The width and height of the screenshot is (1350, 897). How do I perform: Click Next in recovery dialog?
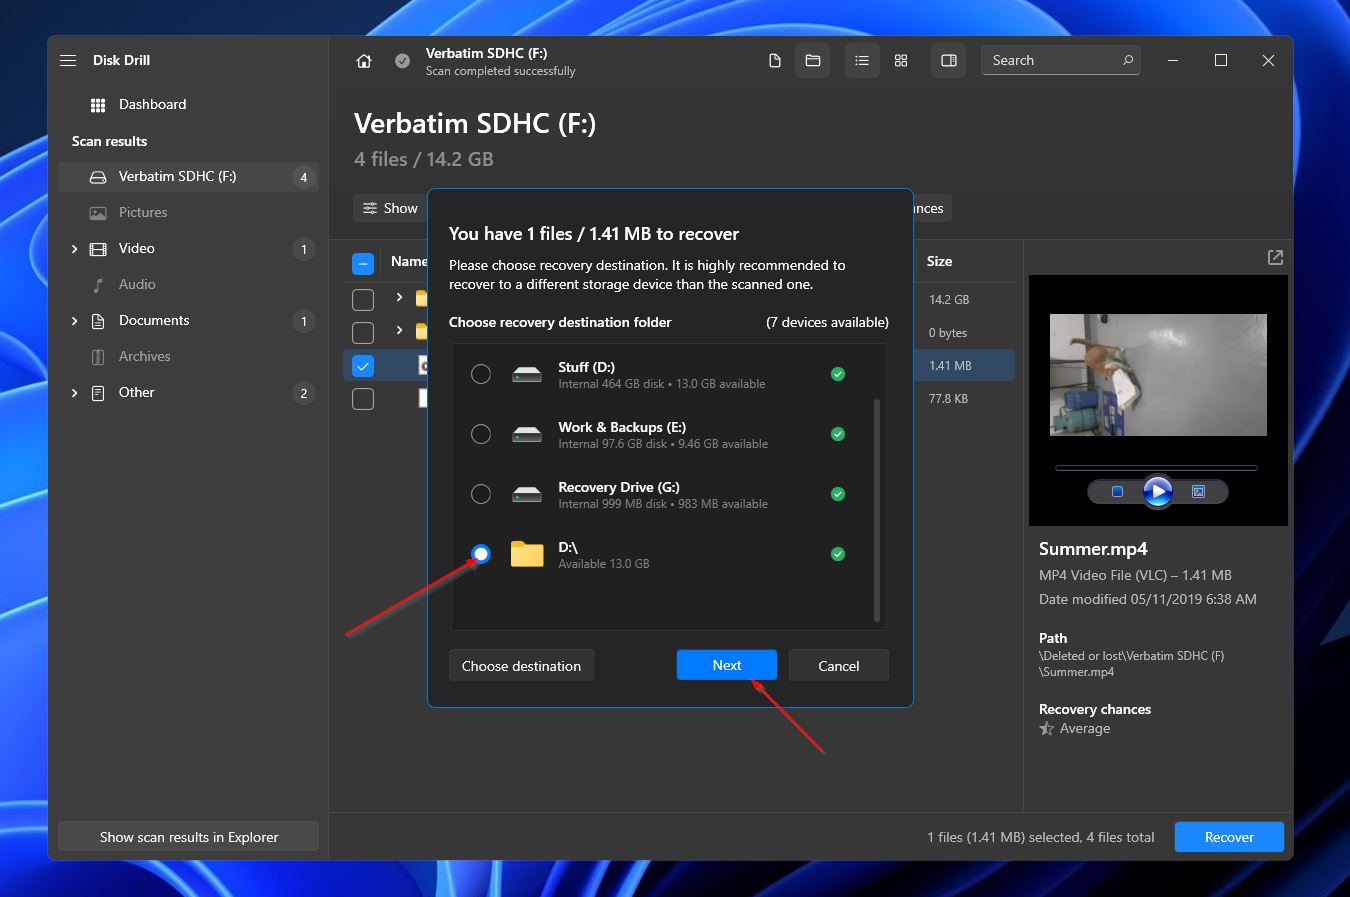[727, 666]
